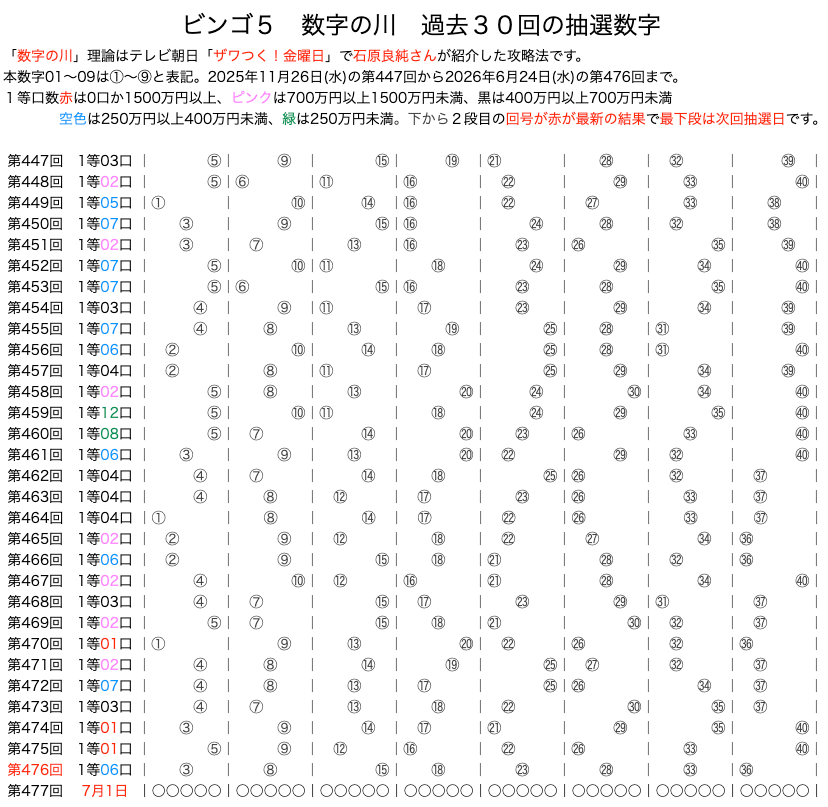Click 1等04口 in 第464回 row
The width and height of the screenshot is (828, 807).
point(105,518)
